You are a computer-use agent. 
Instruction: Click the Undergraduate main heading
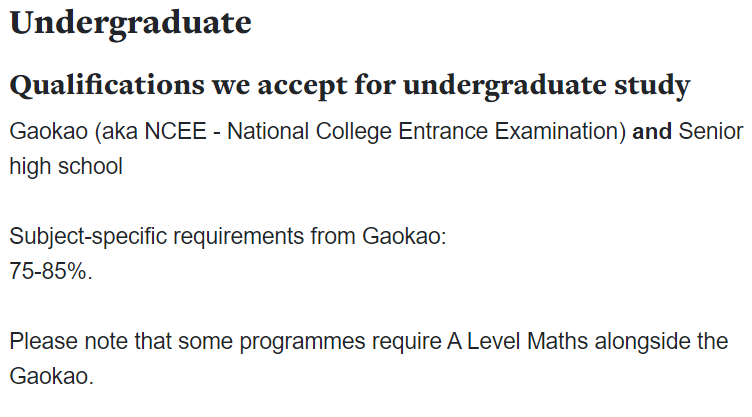pyautogui.click(x=130, y=24)
